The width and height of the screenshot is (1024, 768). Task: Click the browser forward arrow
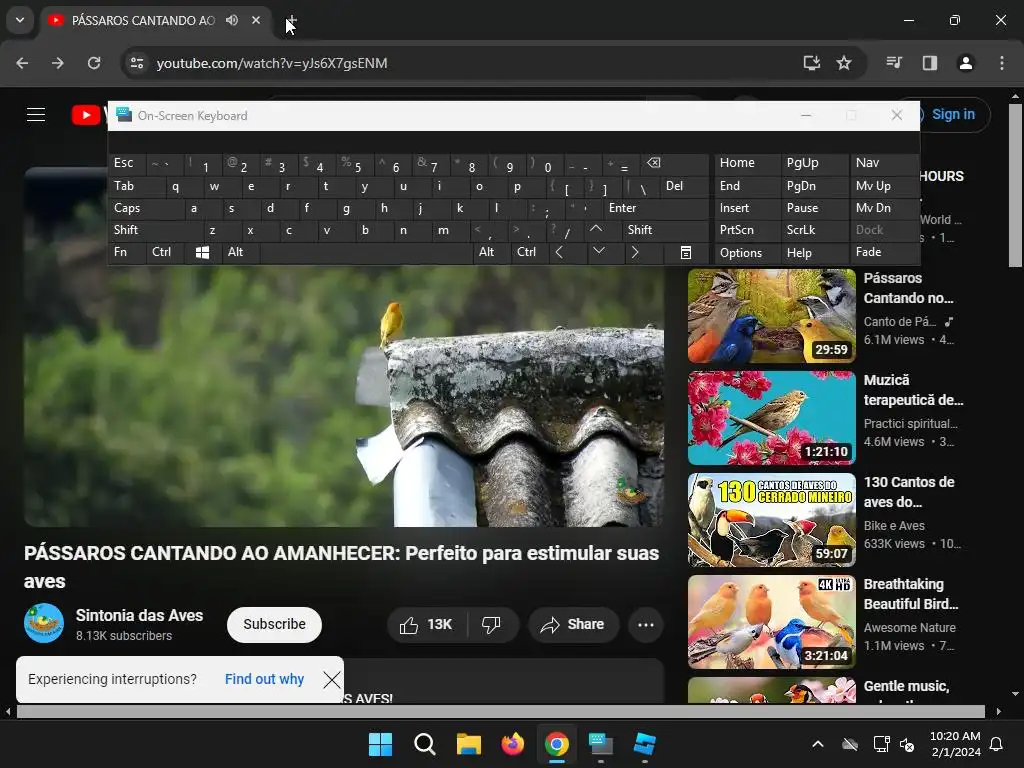58,63
